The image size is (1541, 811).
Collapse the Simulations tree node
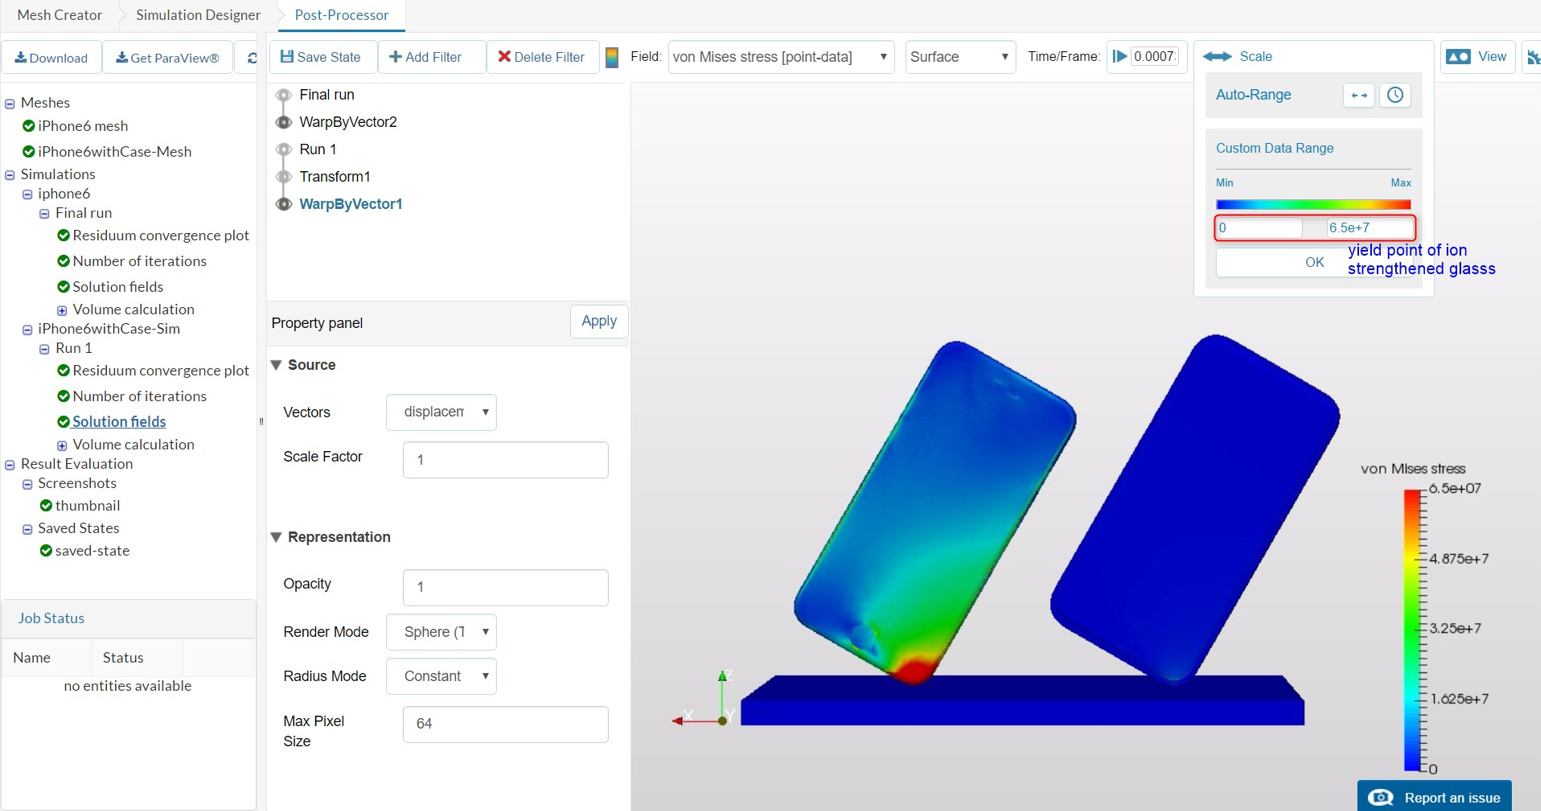tap(10, 175)
